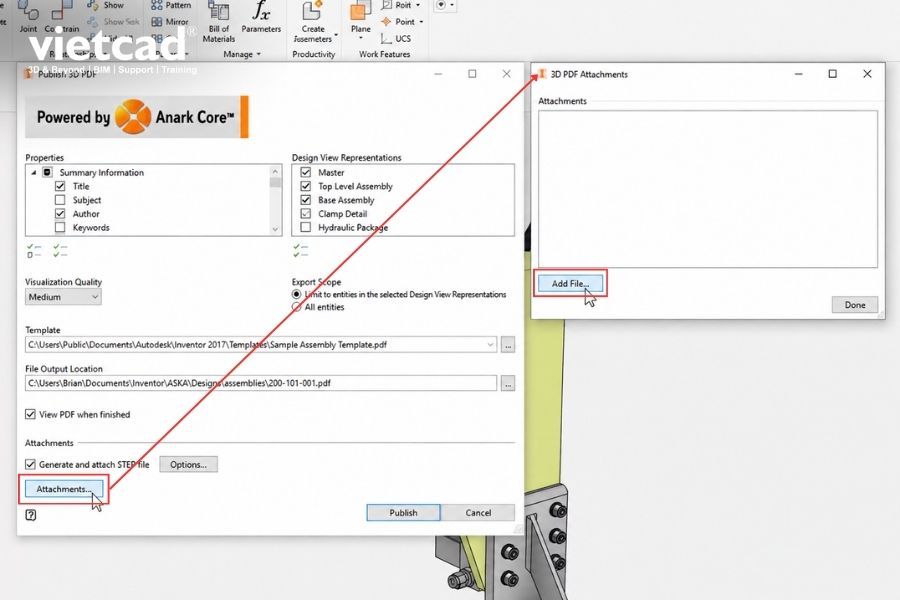Click check-all icon under Design View Representations
Viewport: 900px width, 600px height.
coord(300,250)
